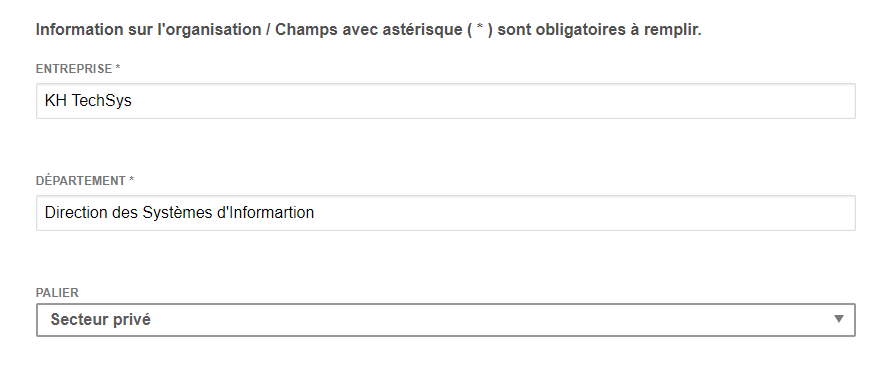
Task: Focus the Entreprise input field
Action: coord(446,101)
